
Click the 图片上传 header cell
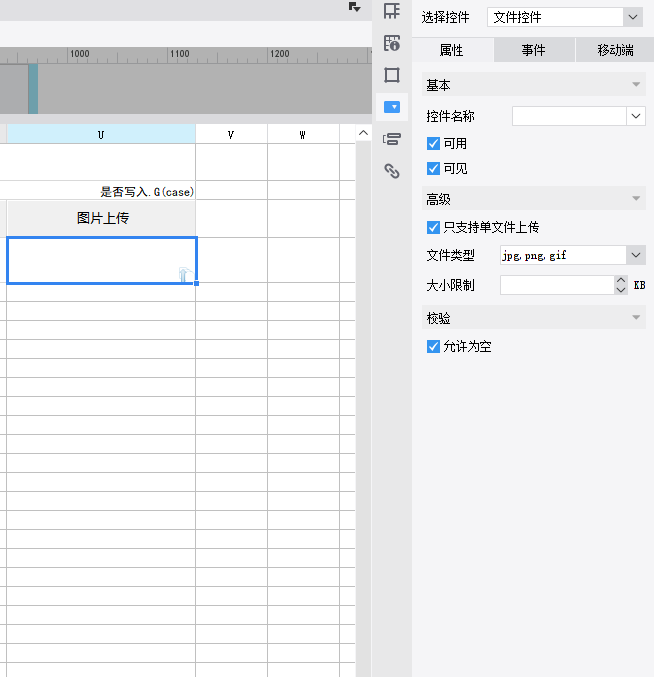point(102,218)
